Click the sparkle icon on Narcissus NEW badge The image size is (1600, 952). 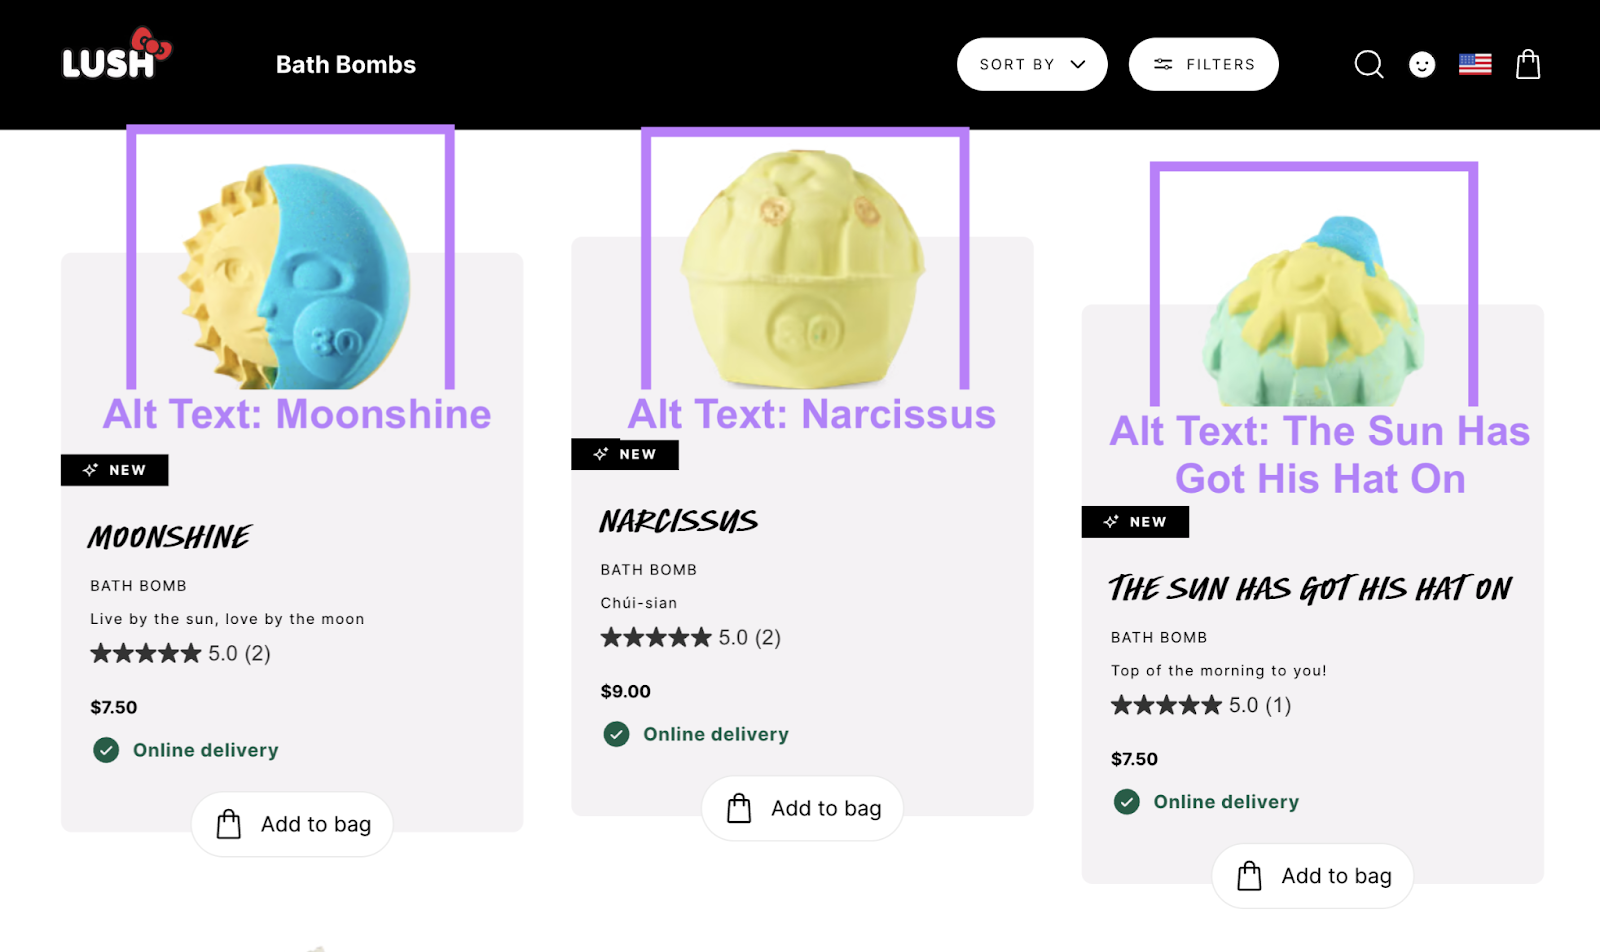pyautogui.click(x=600, y=454)
